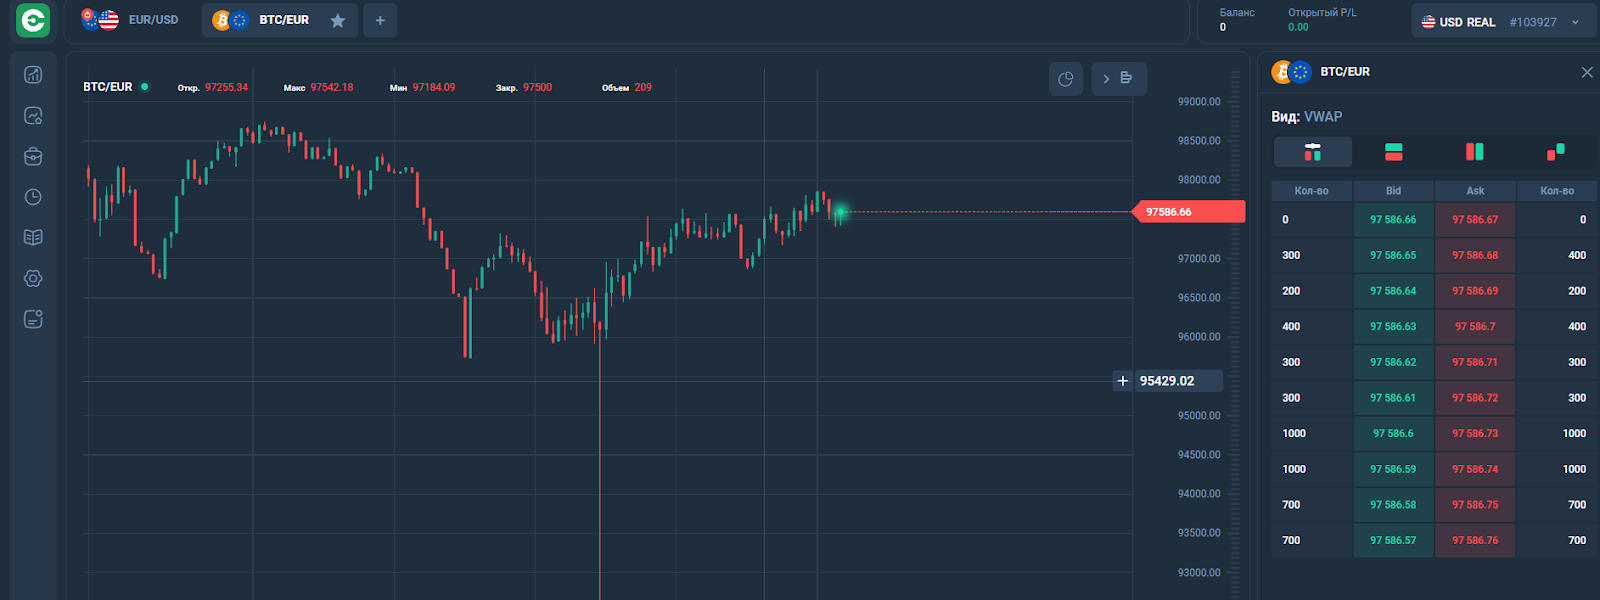
Task: Click the 97 586.66 bid price cell
Action: pyautogui.click(x=1393, y=220)
